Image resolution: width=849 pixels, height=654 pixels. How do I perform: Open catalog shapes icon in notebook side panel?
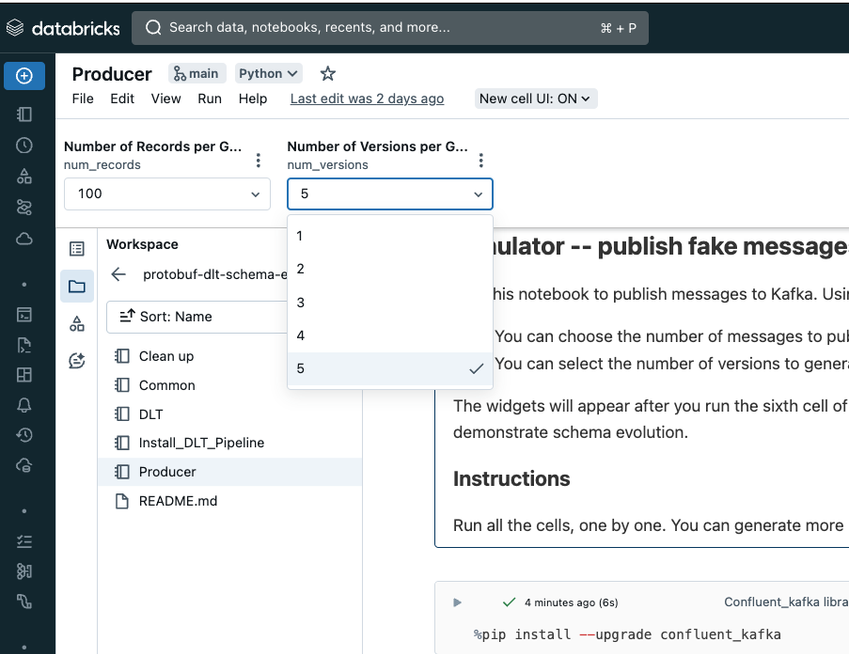(x=77, y=324)
